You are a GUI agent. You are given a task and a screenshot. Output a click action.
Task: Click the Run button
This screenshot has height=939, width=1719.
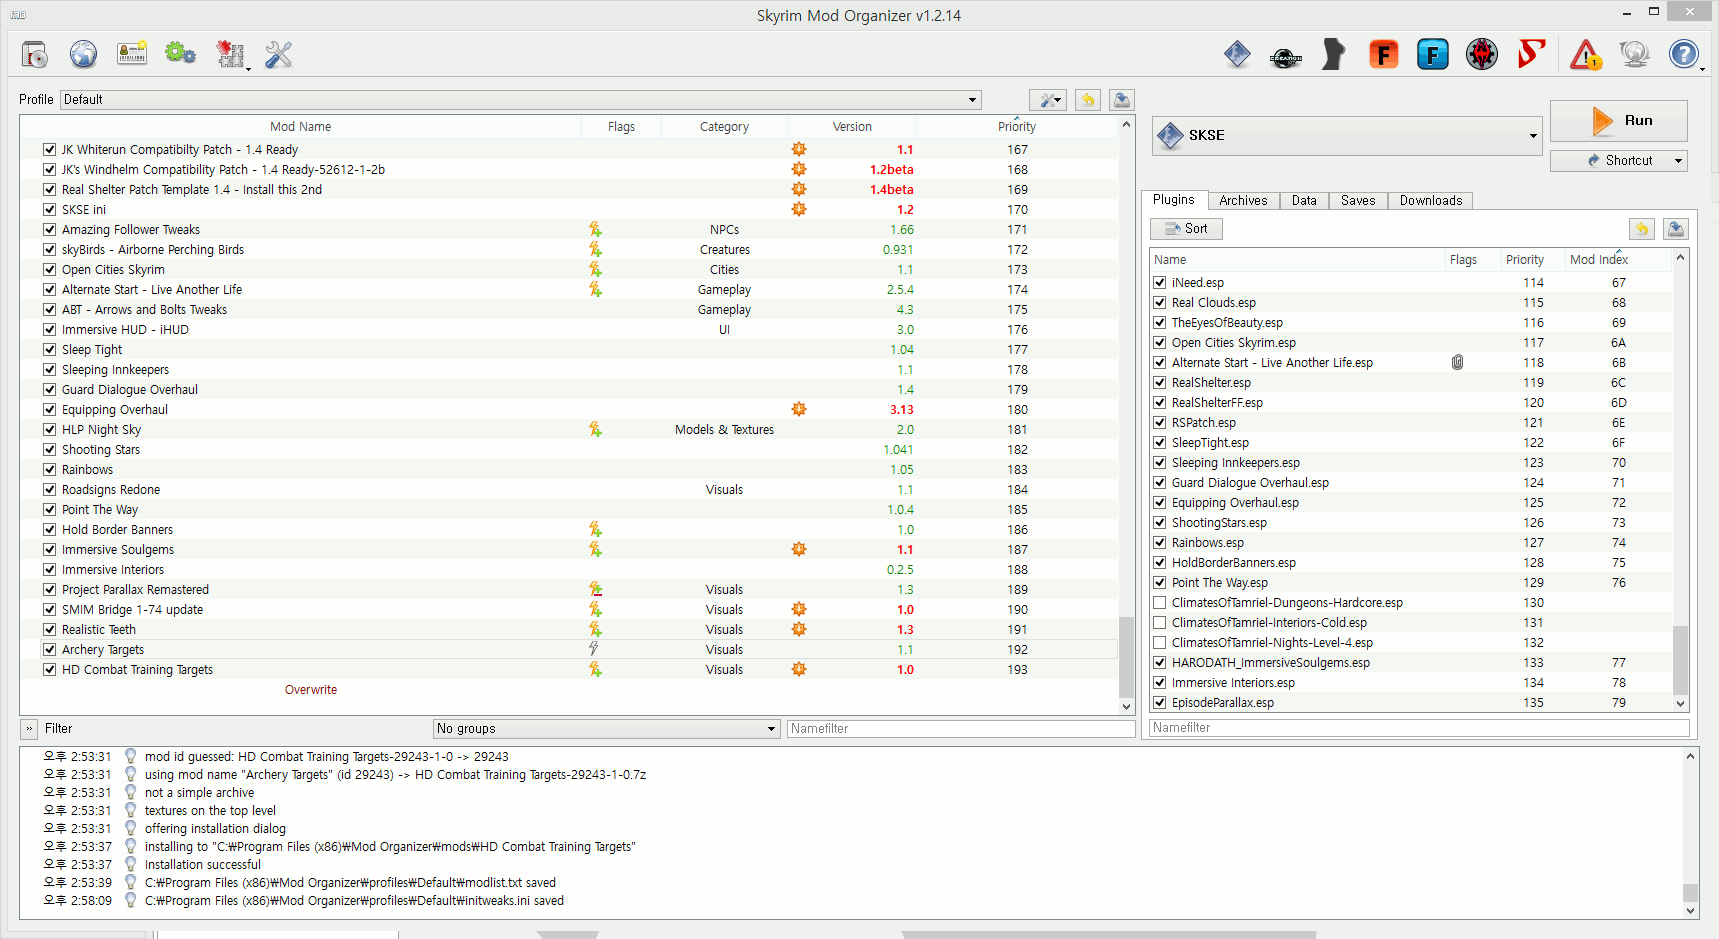click(x=1619, y=120)
